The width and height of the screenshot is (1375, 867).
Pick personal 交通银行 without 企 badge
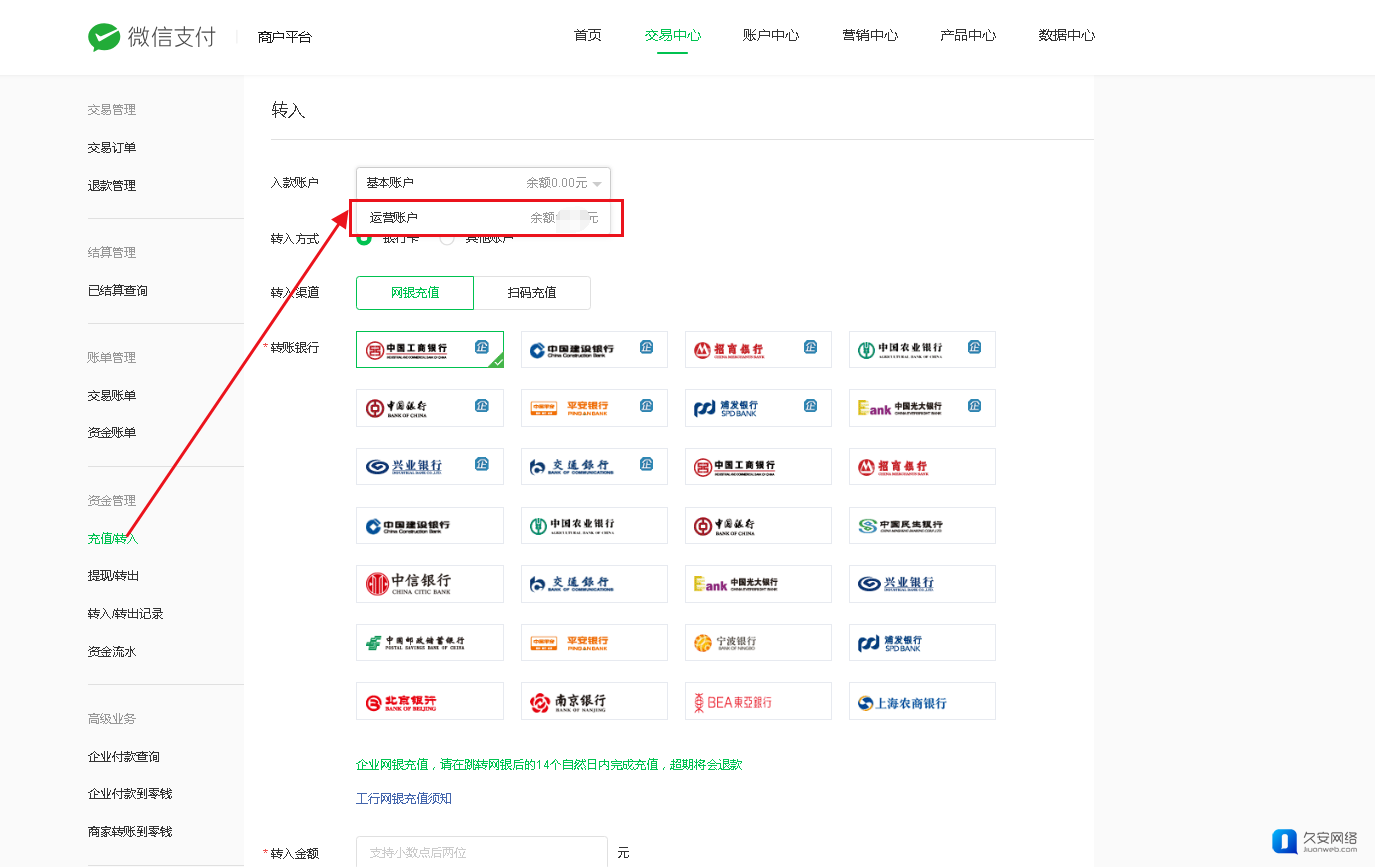tap(594, 584)
